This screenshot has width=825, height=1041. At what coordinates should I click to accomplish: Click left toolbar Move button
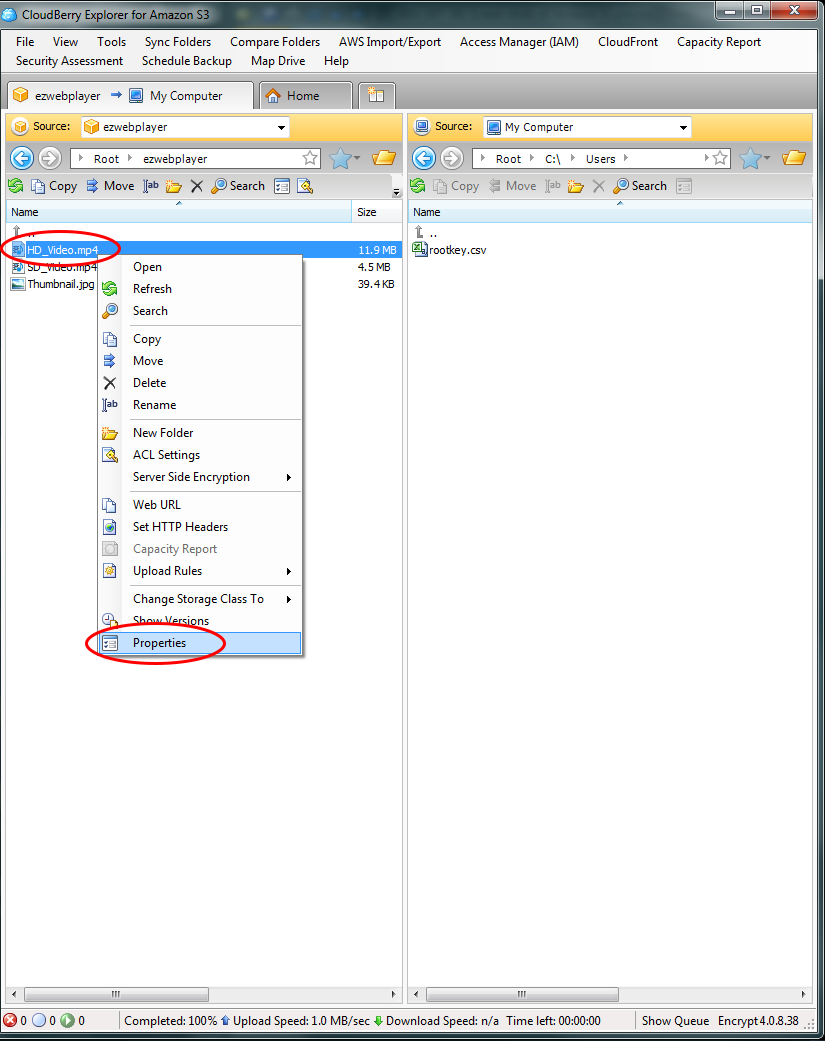click(x=110, y=186)
